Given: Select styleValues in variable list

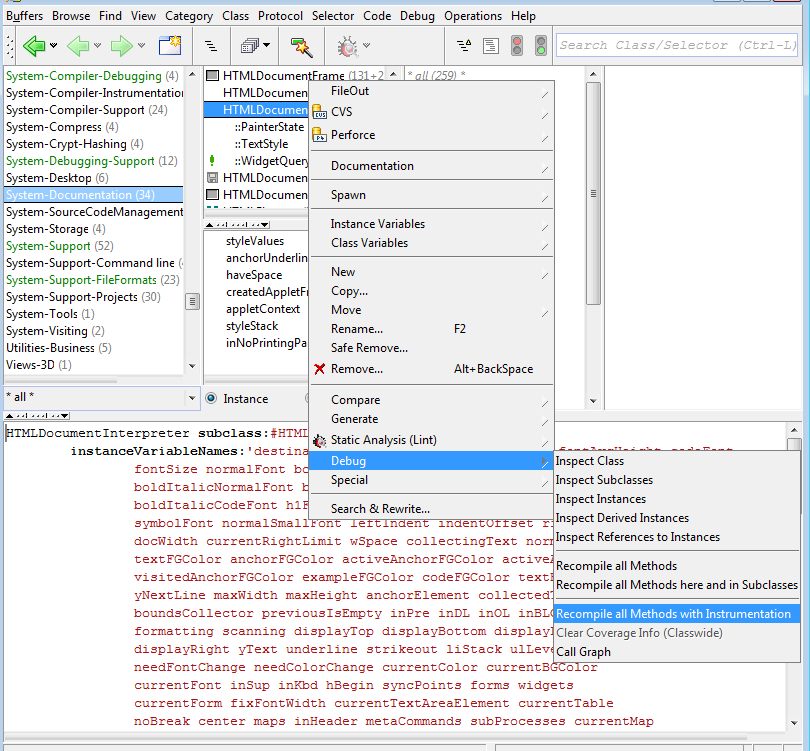Looking at the screenshot, I should tap(255, 241).
